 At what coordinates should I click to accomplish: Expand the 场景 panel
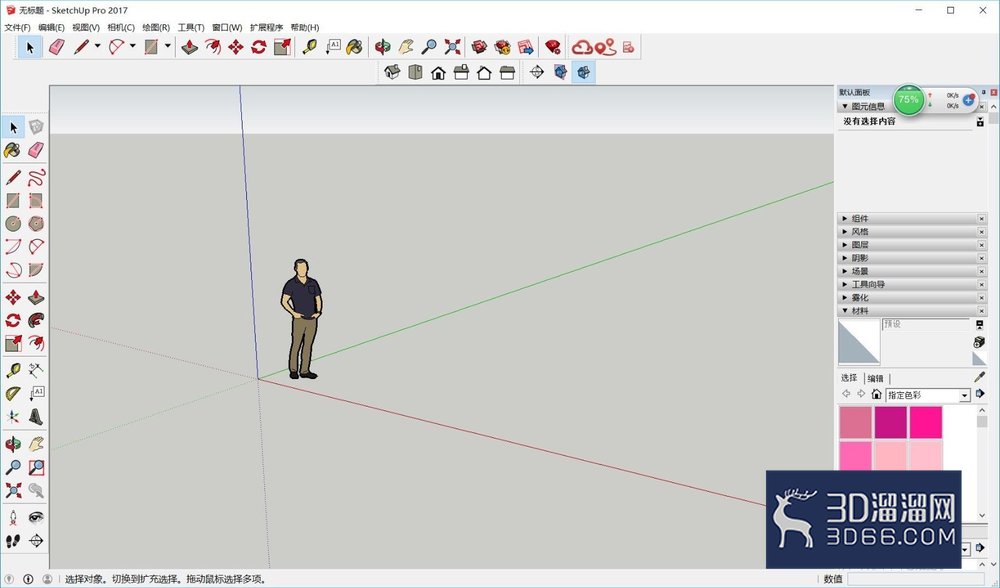[912, 272]
